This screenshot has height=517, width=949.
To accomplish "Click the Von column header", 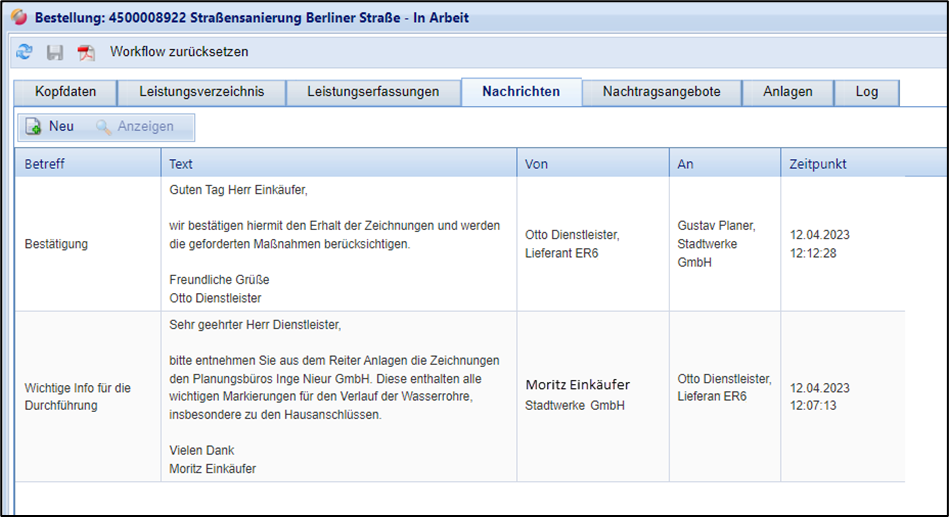I will (x=592, y=164).
